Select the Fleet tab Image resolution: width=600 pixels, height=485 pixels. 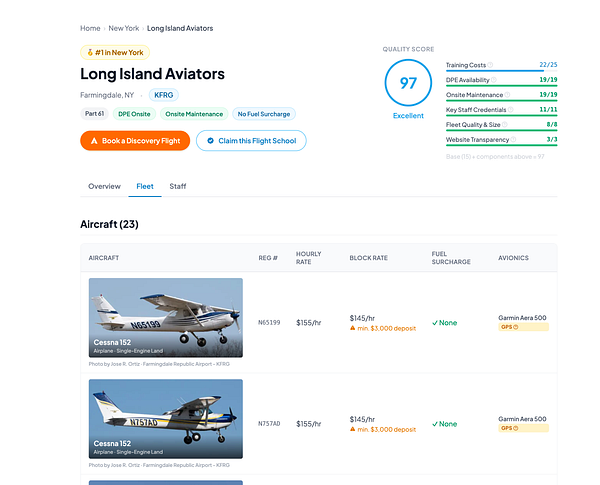tap(145, 186)
